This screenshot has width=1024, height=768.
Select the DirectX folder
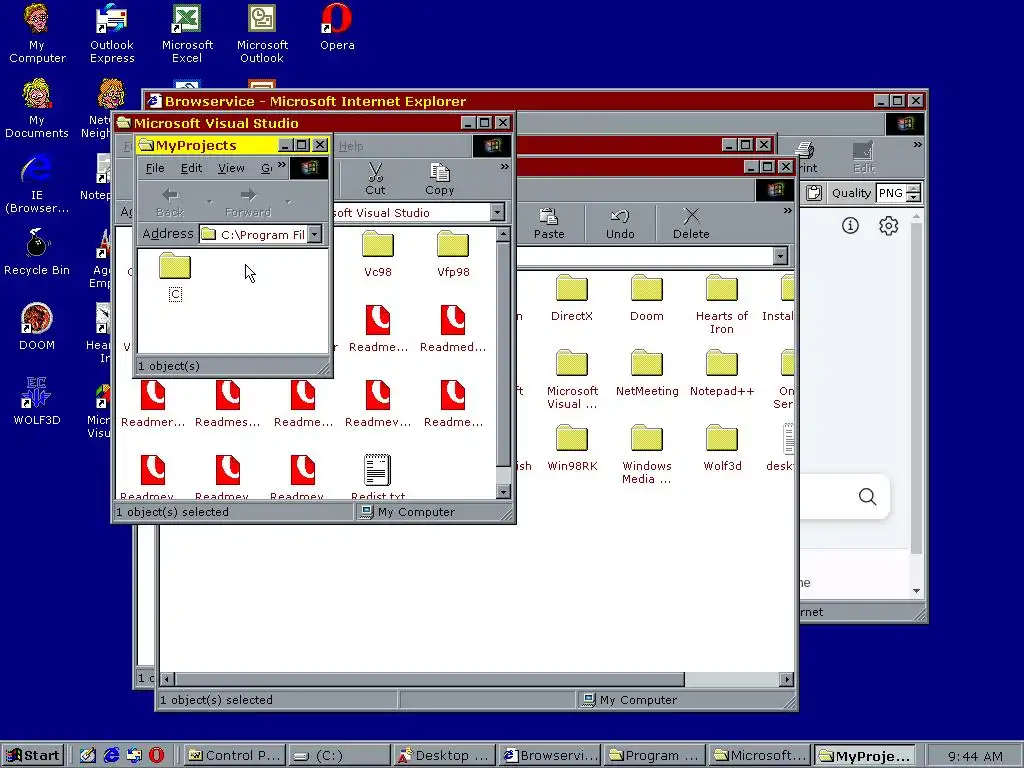[x=571, y=298]
